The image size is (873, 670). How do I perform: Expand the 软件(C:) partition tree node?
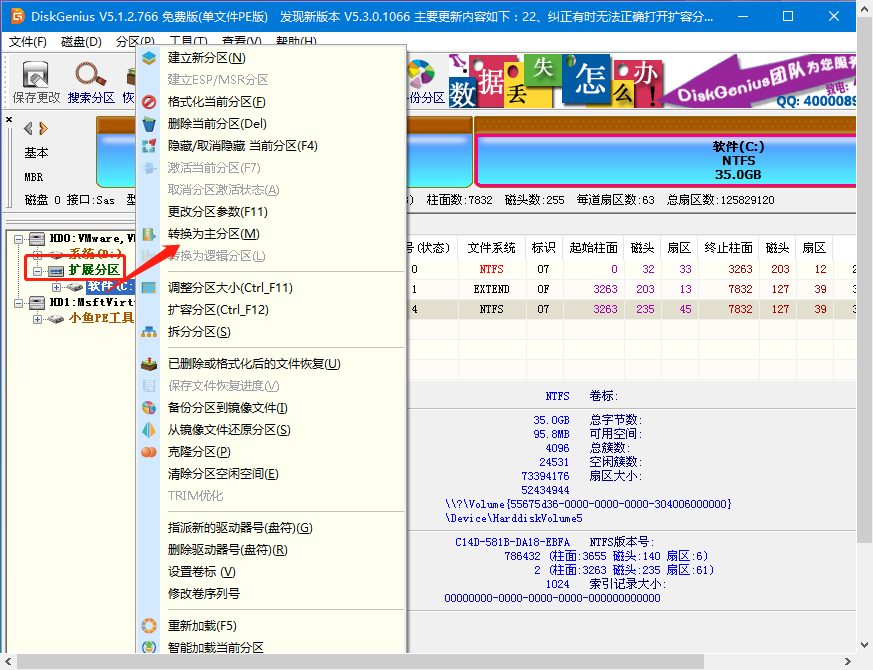click(x=56, y=287)
